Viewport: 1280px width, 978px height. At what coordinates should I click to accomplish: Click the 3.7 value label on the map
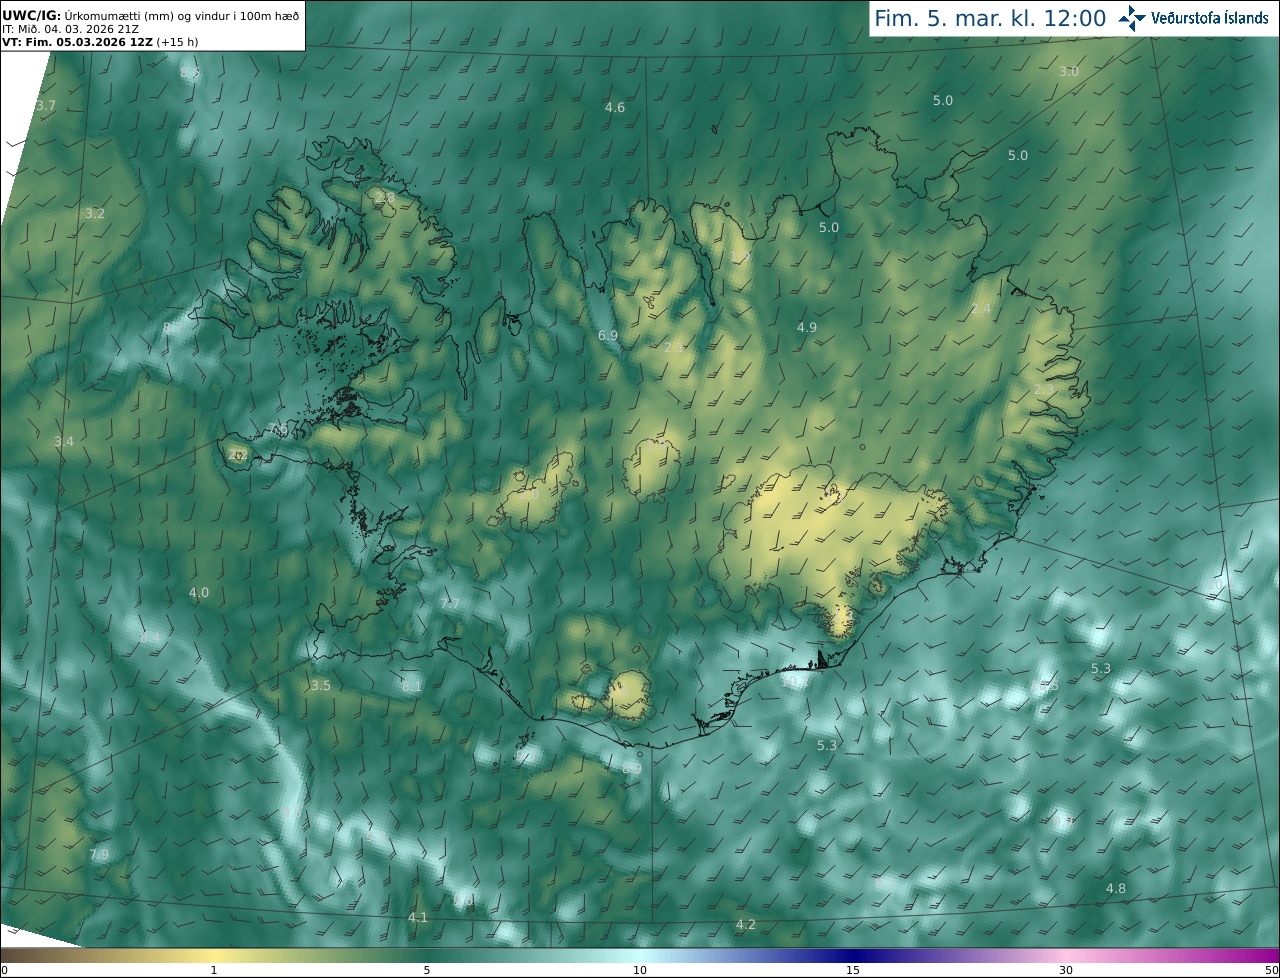pyautogui.click(x=46, y=105)
